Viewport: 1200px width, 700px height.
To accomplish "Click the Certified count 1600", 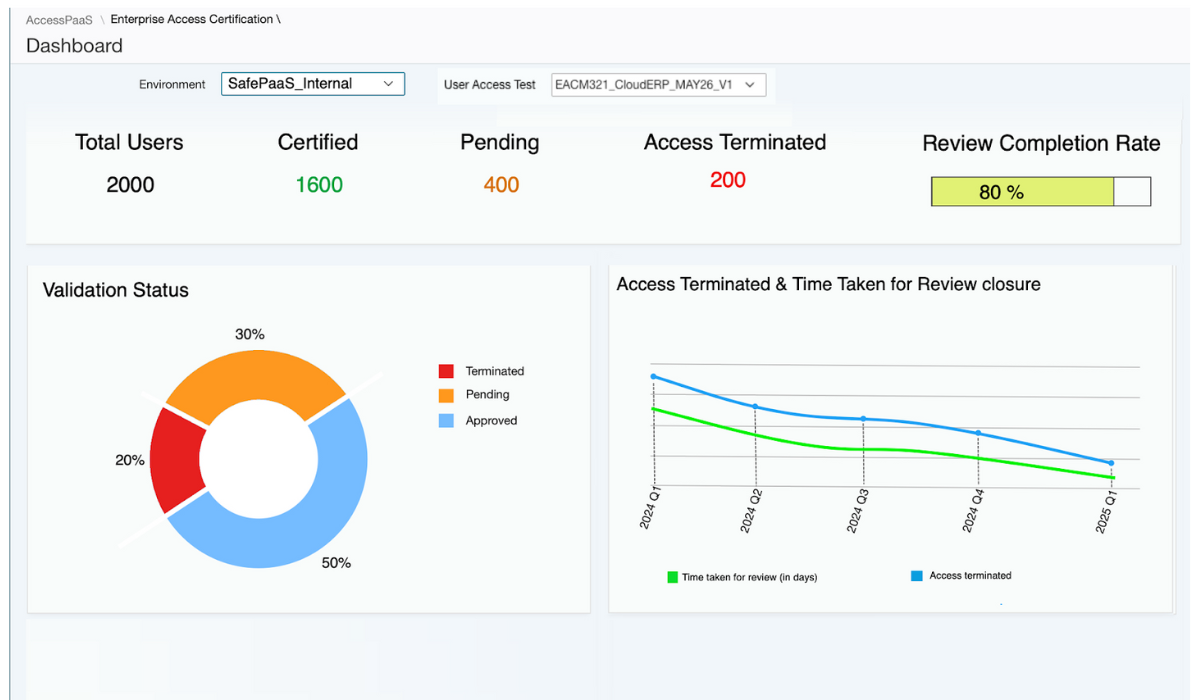I will tap(319, 185).
